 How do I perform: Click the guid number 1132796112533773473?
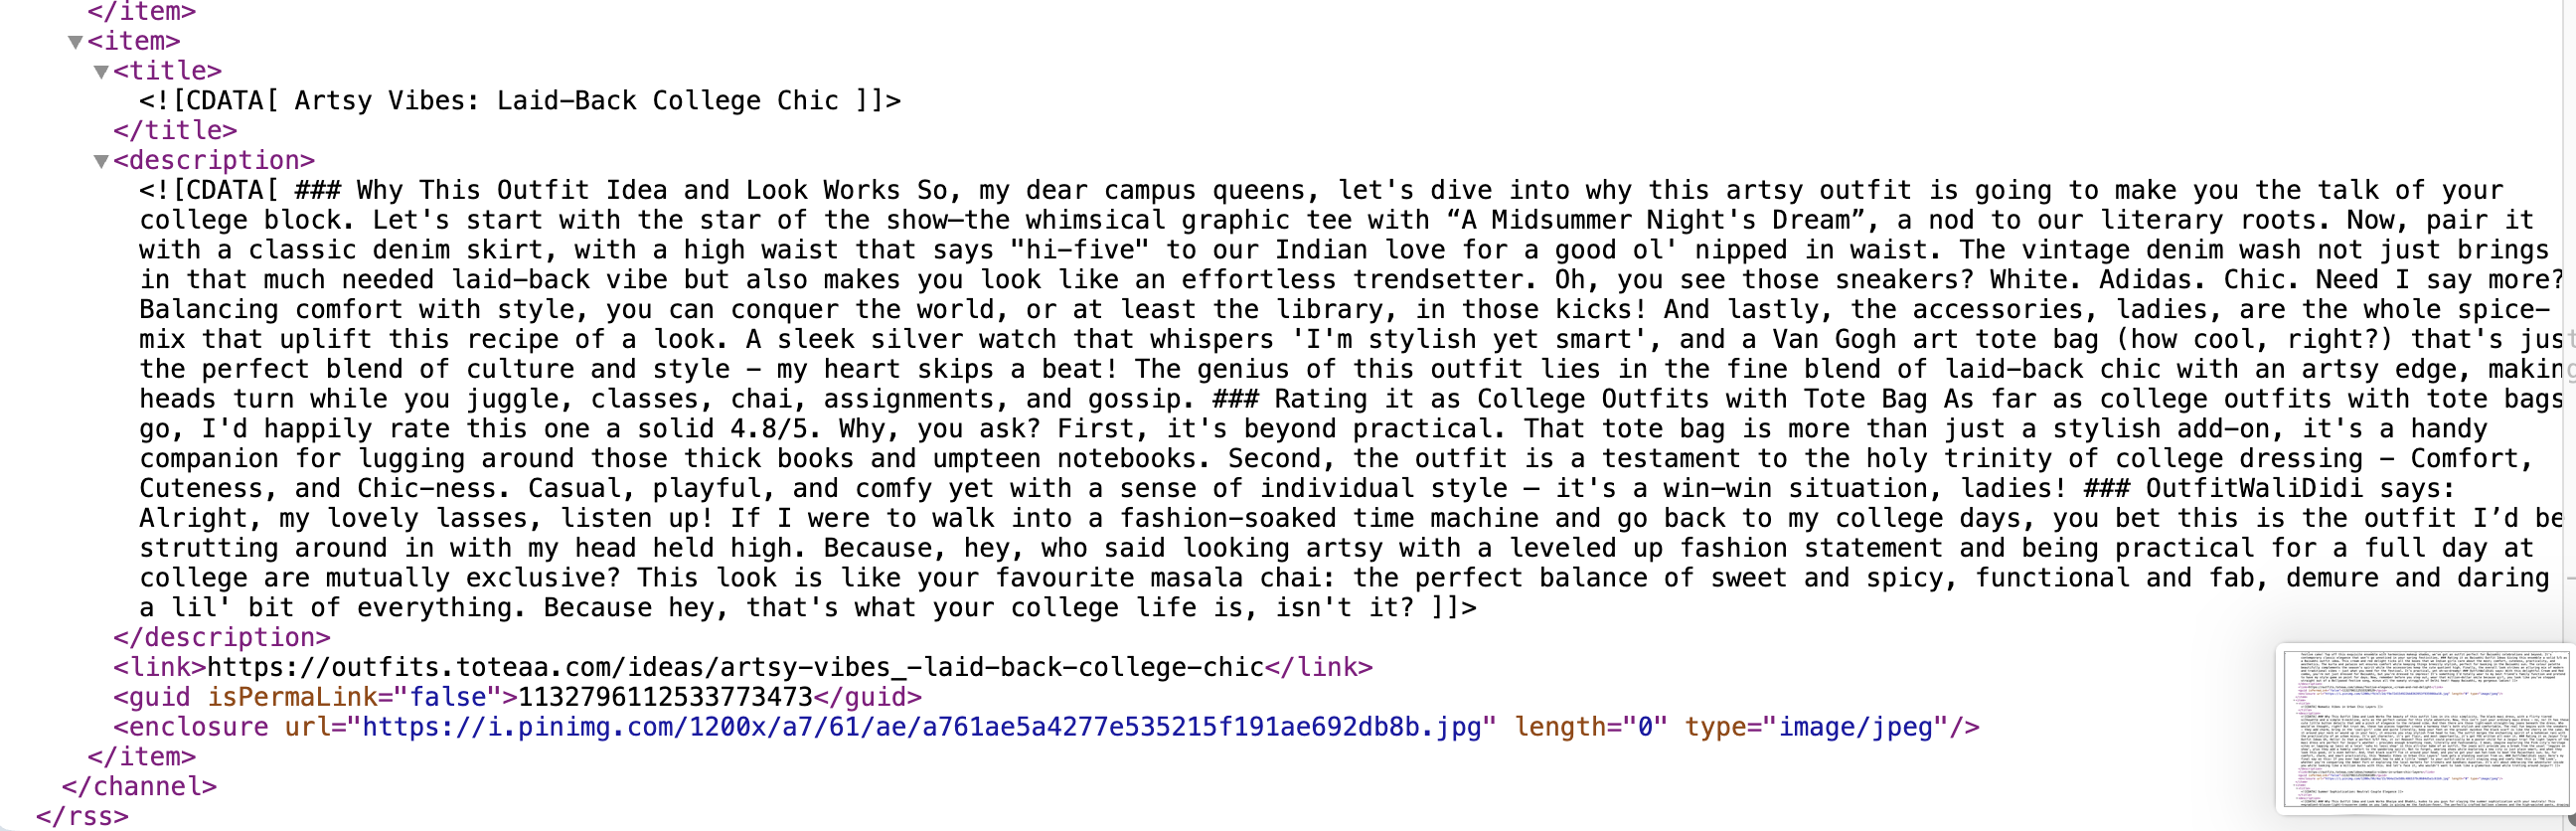(x=665, y=698)
